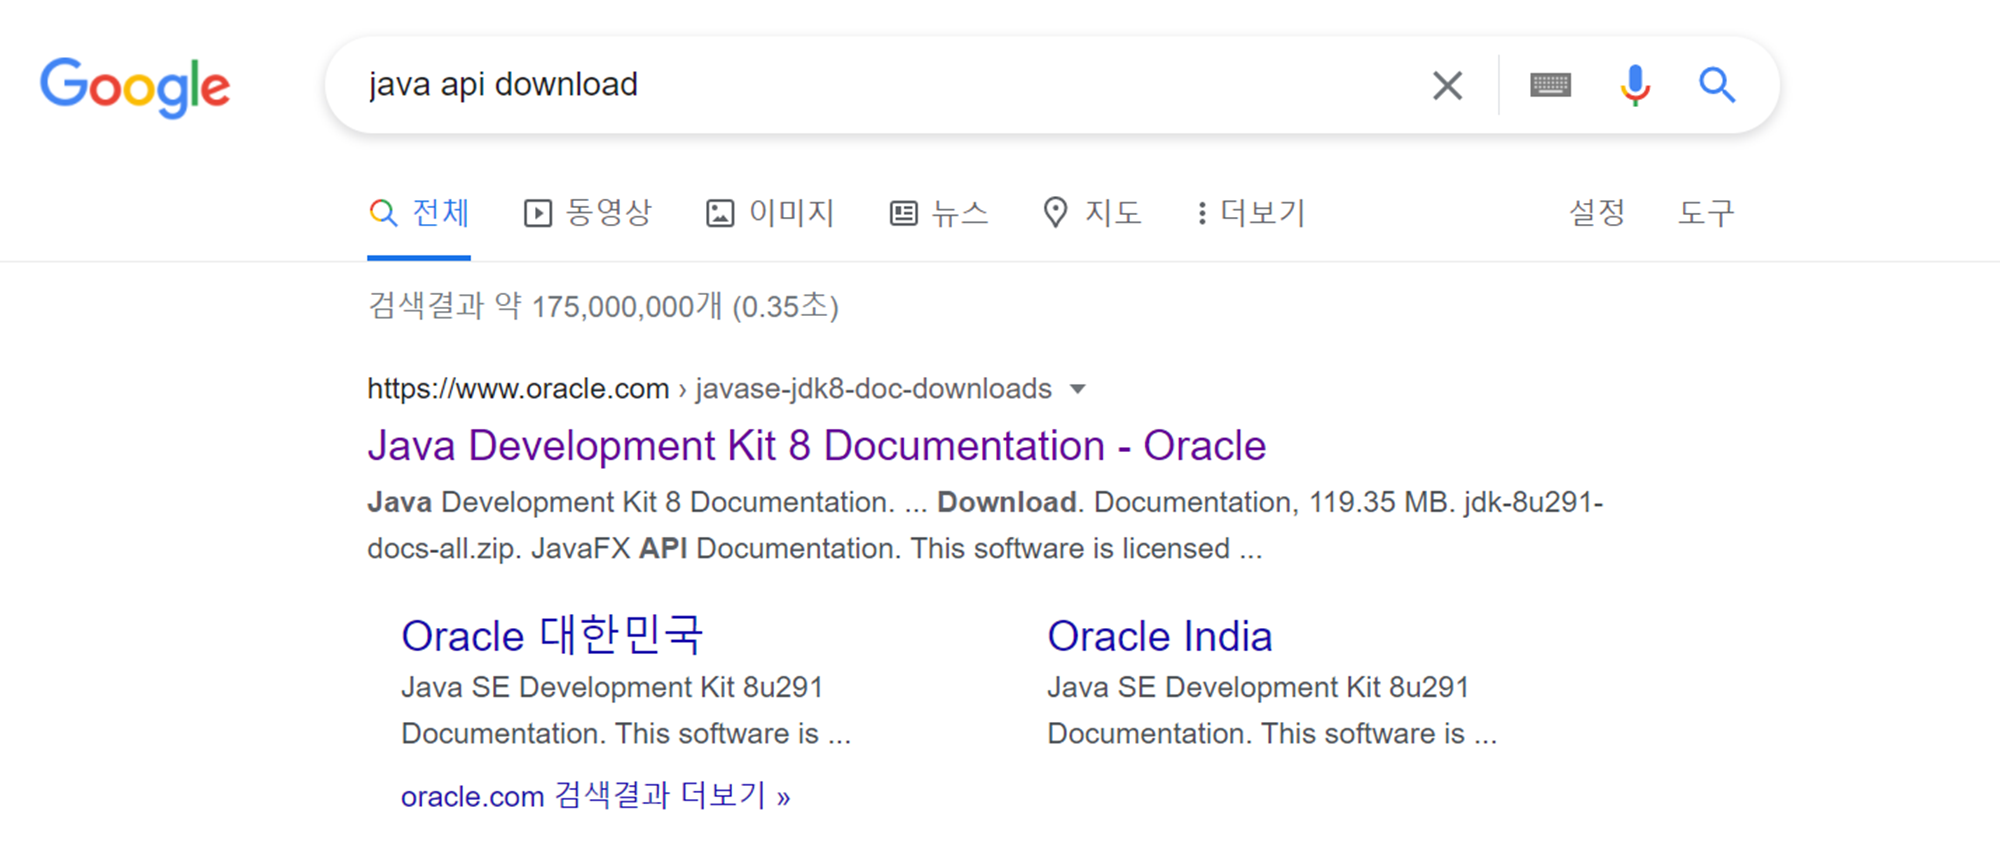
Task: Open 설정 settings
Action: click(1597, 212)
